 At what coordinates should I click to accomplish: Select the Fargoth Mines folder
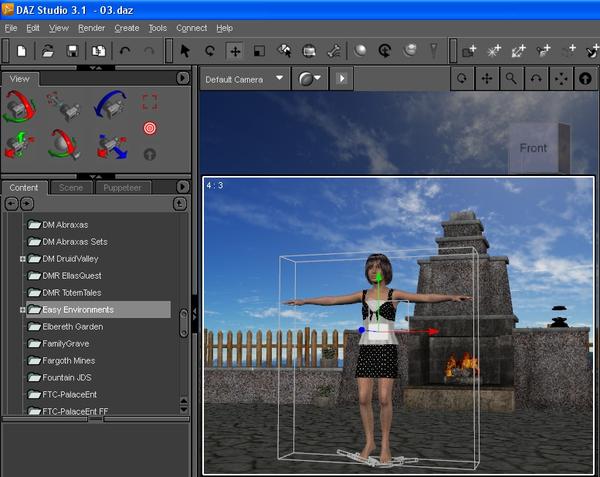tap(62, 361)
